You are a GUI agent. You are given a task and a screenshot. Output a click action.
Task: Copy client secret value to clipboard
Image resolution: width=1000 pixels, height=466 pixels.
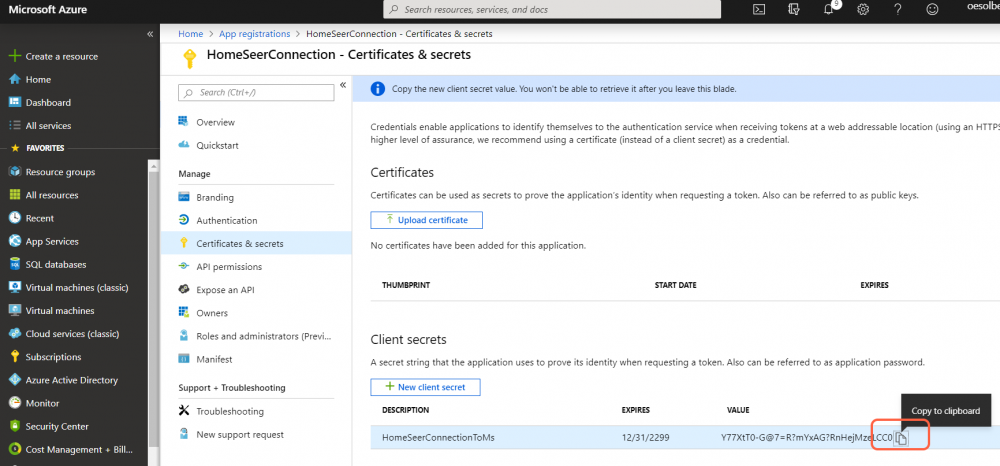pyautogui.click(x=901, y=438)
